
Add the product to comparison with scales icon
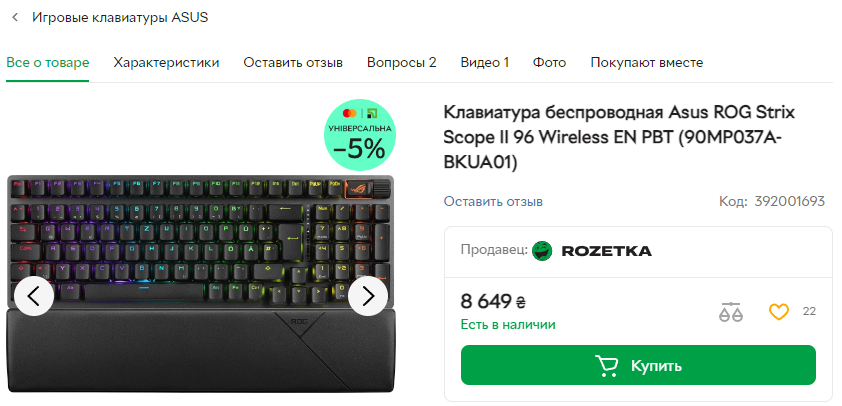(x=730, y=311)
